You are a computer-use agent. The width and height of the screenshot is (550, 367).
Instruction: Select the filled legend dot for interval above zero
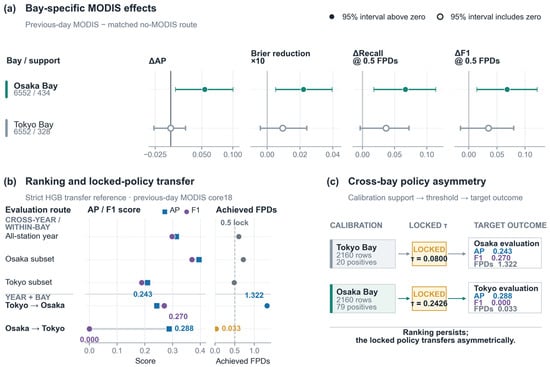click(332, 17)
